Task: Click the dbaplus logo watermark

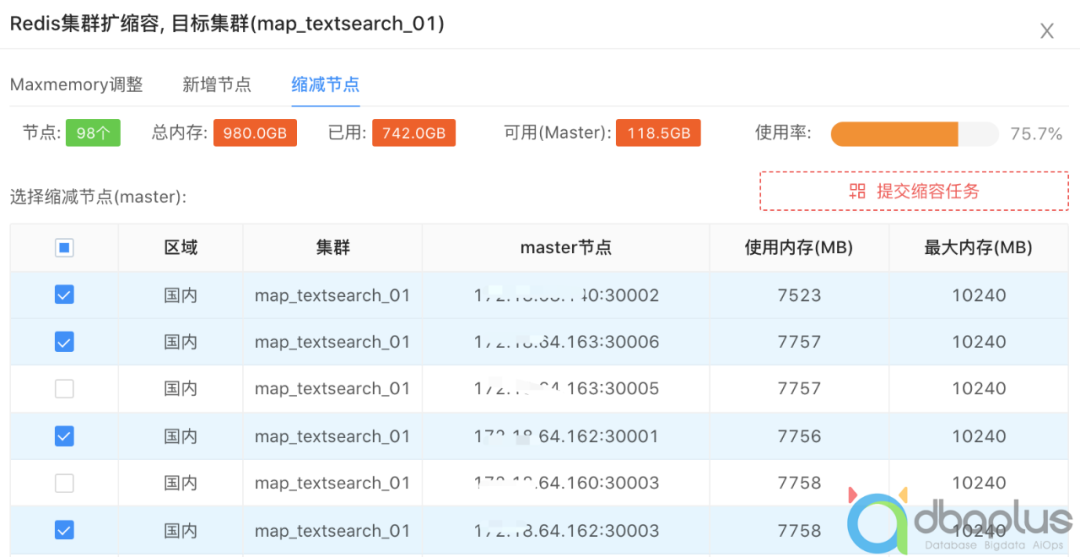Action: click(959, 521)
